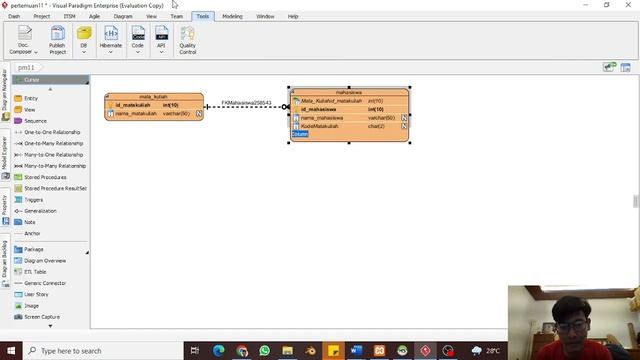Expand the API dropdown arrow

coord(161,52)
